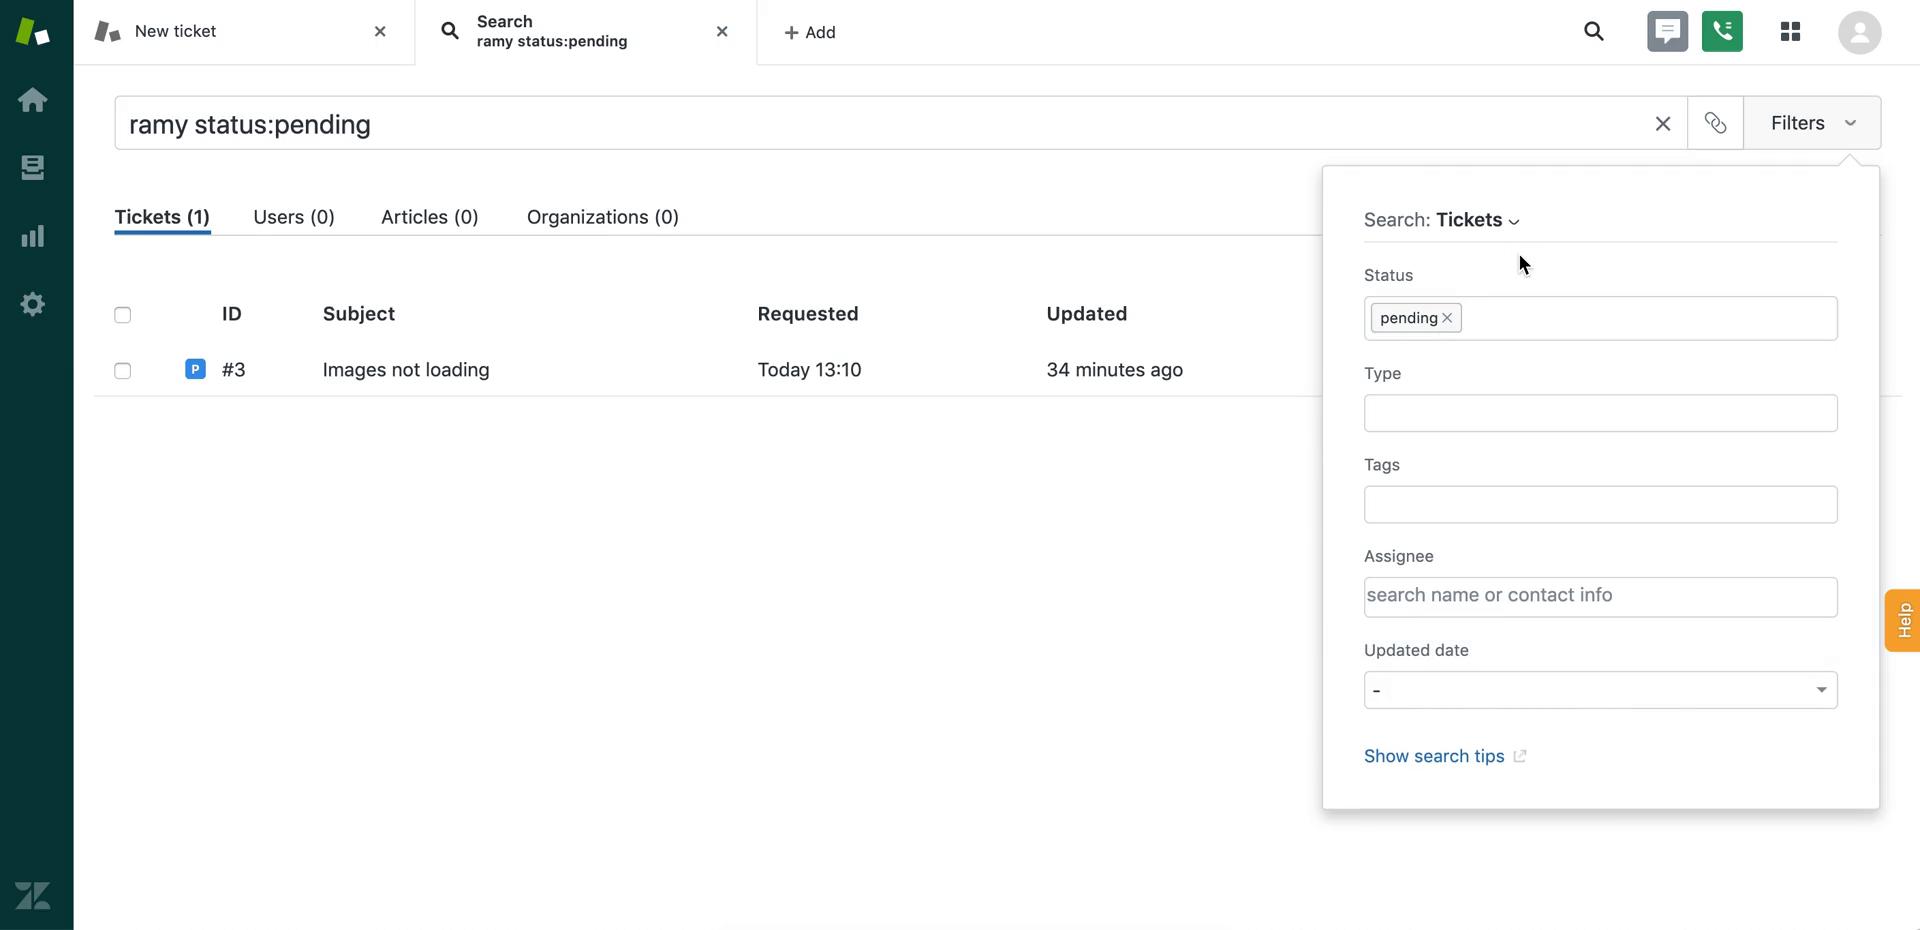Select the Articles (0) results tab
The width and height of the screenshot is (1920, 930).
pos(430,217)
